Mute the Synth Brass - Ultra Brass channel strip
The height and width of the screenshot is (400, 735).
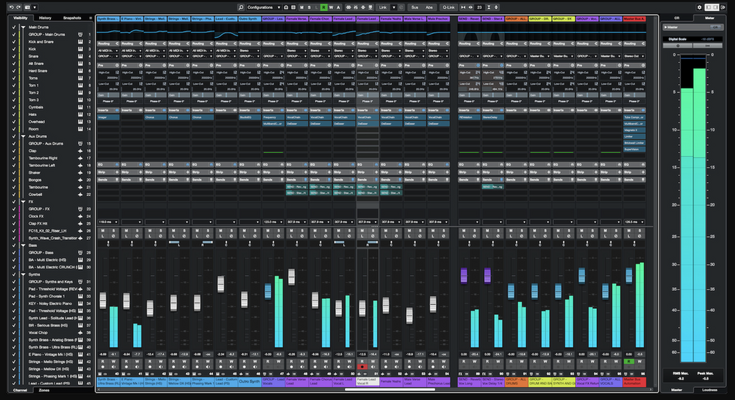pos(103,231)
